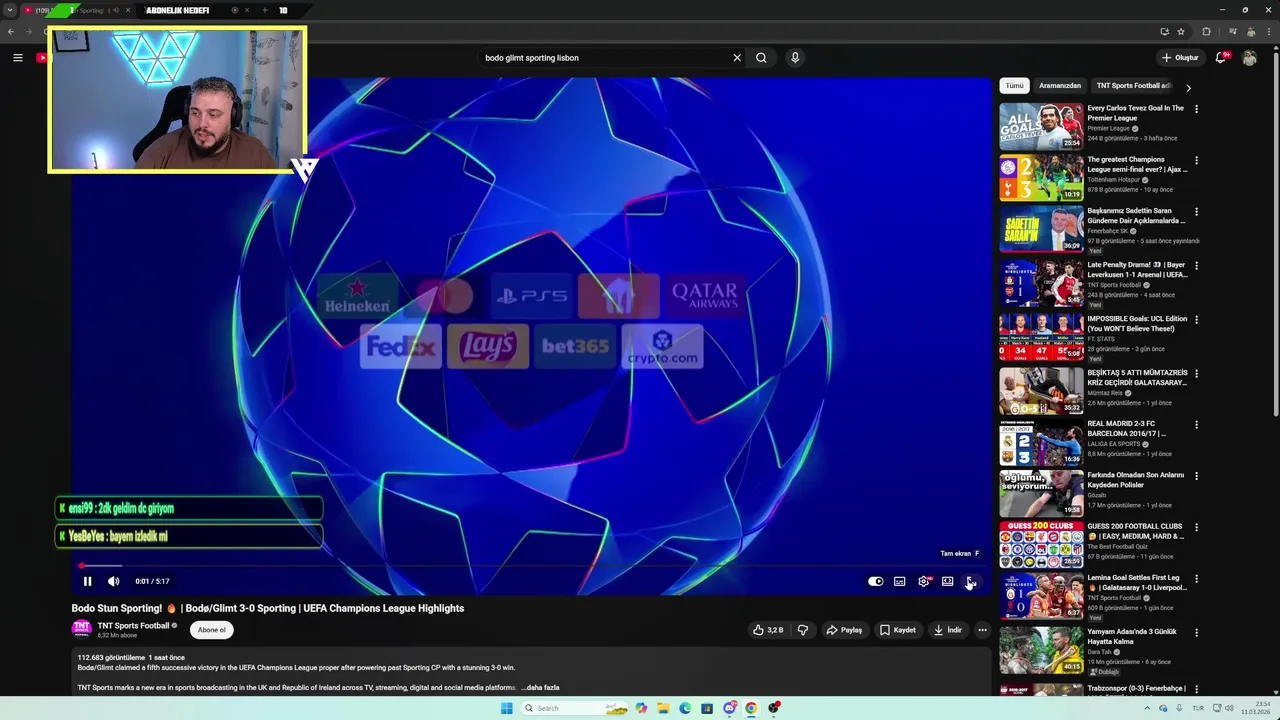The height and width of the screenshot is (720, 1280).
Task: Enter full screen using the fullscreen icon
Action: tap(971, 581)
